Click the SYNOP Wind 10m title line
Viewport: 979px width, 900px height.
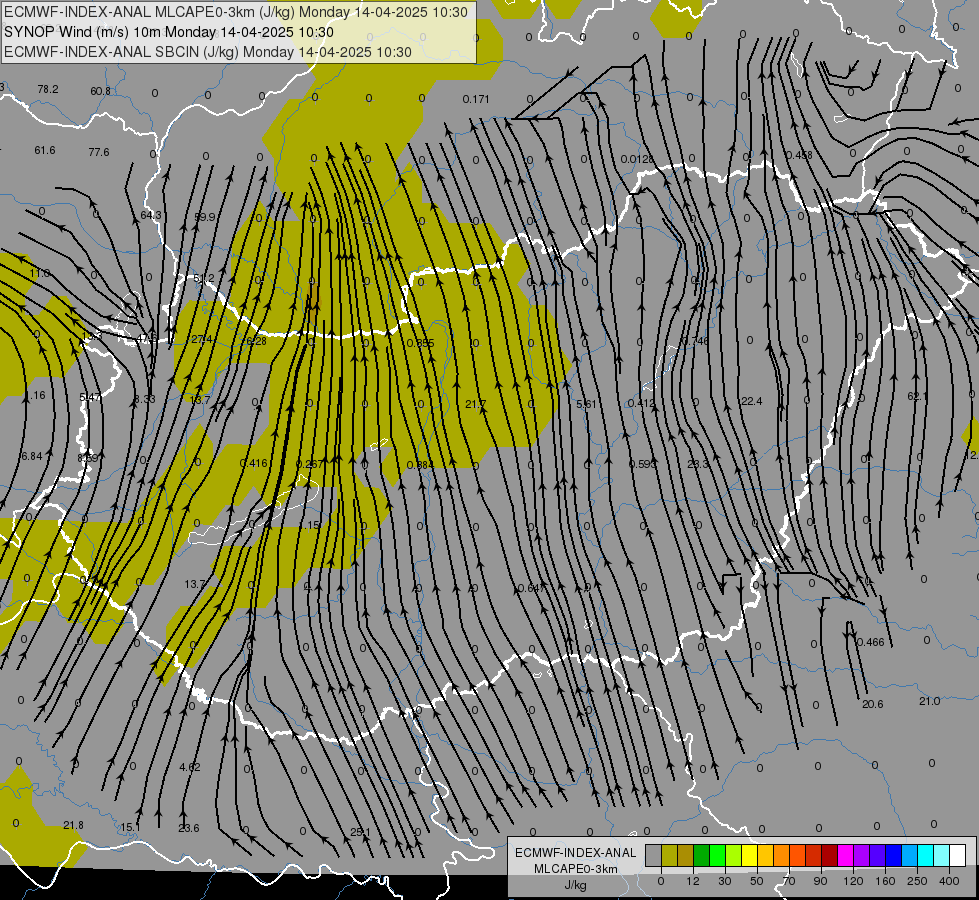click(x=169, y=32)
